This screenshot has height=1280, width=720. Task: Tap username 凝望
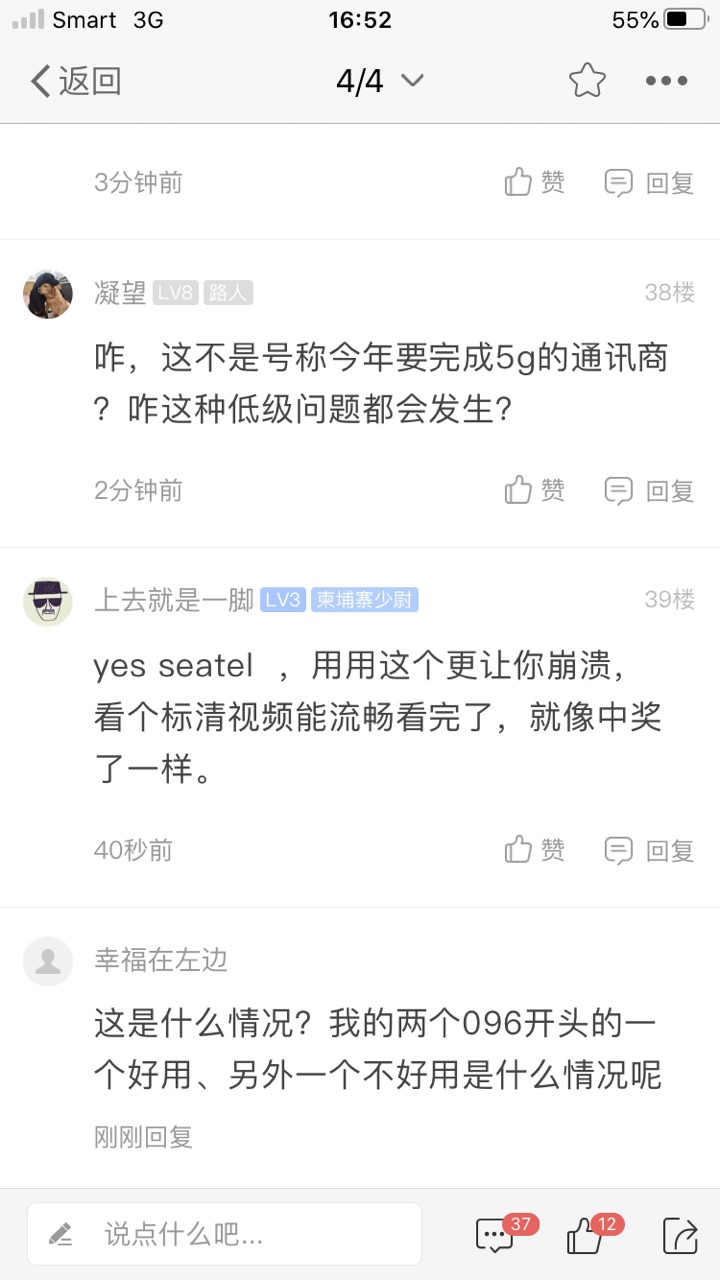click(120, 292)
